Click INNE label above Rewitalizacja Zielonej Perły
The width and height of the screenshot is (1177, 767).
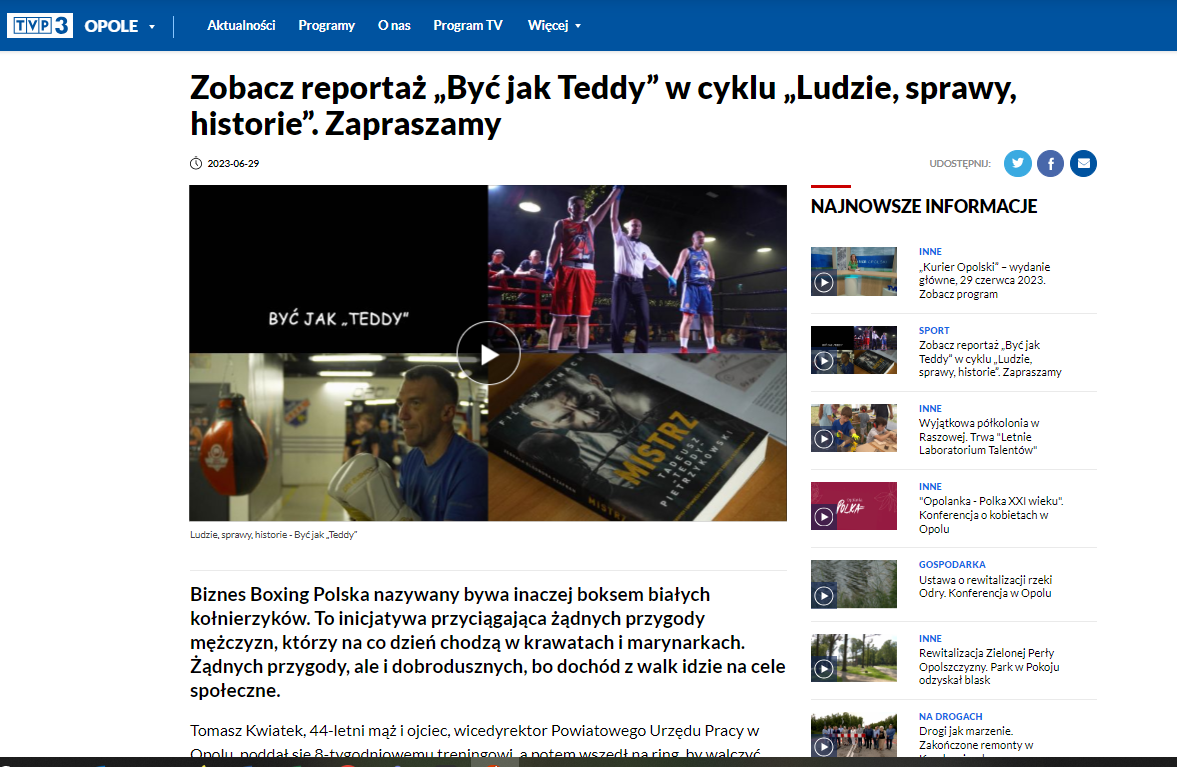(x=930, y=639)
